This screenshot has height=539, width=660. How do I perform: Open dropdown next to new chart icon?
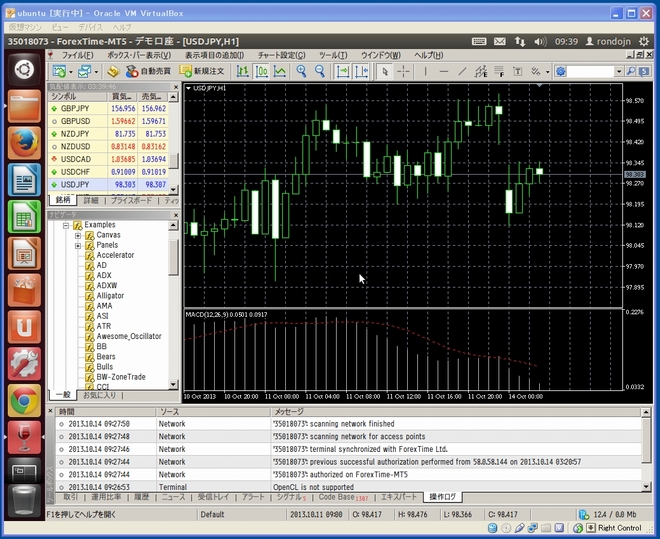point(70,72)
